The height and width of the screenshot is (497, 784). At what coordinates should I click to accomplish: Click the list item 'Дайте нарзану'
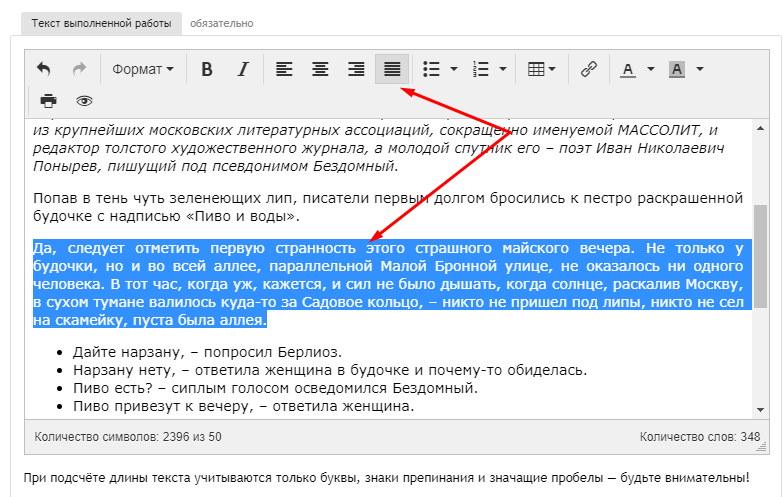[207, 352]
